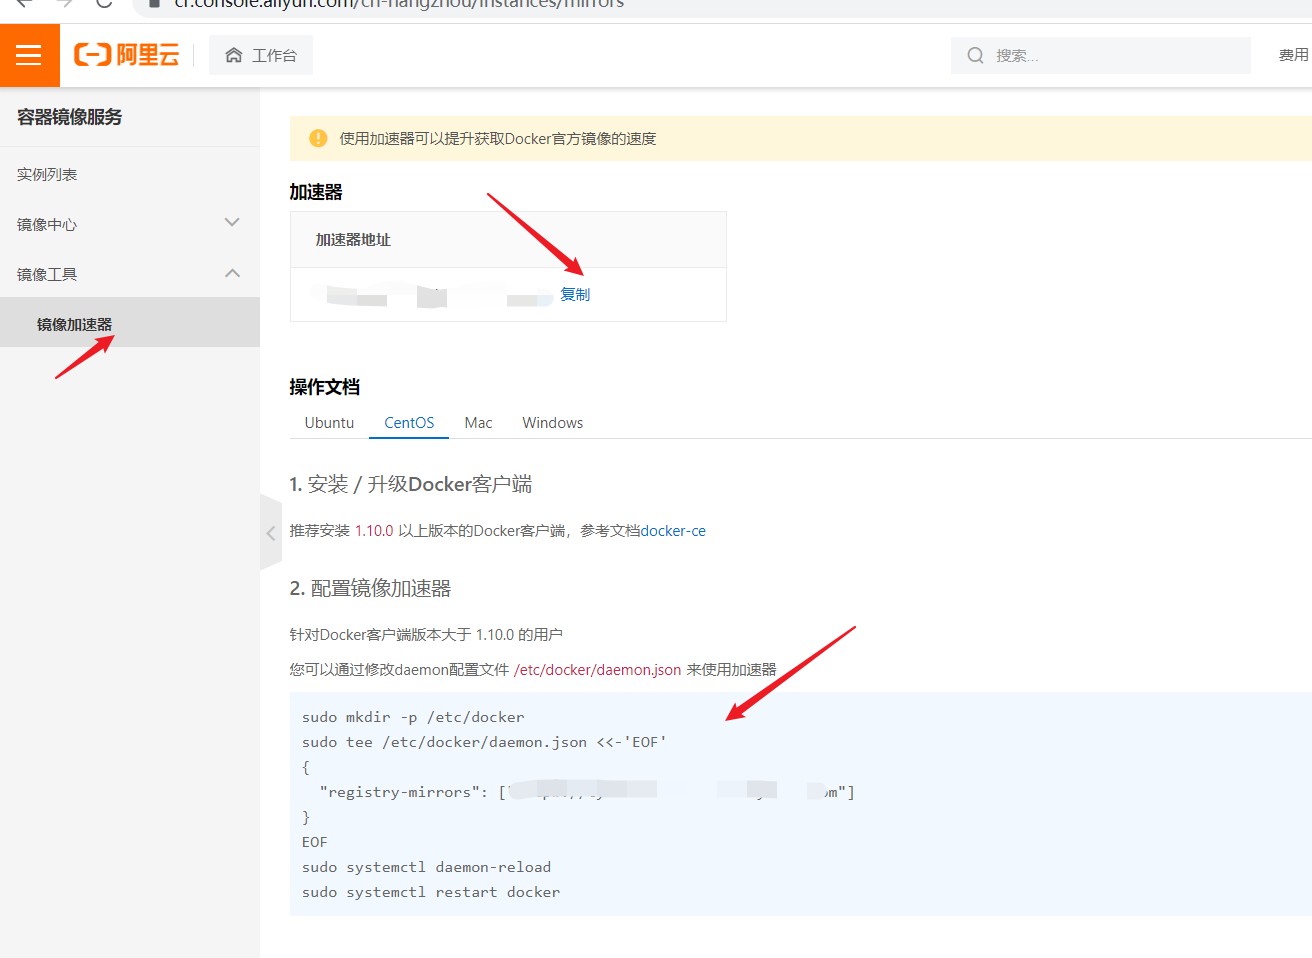Click the 'sudo mkdir -p /etc/docker' line

click(413, 717)
